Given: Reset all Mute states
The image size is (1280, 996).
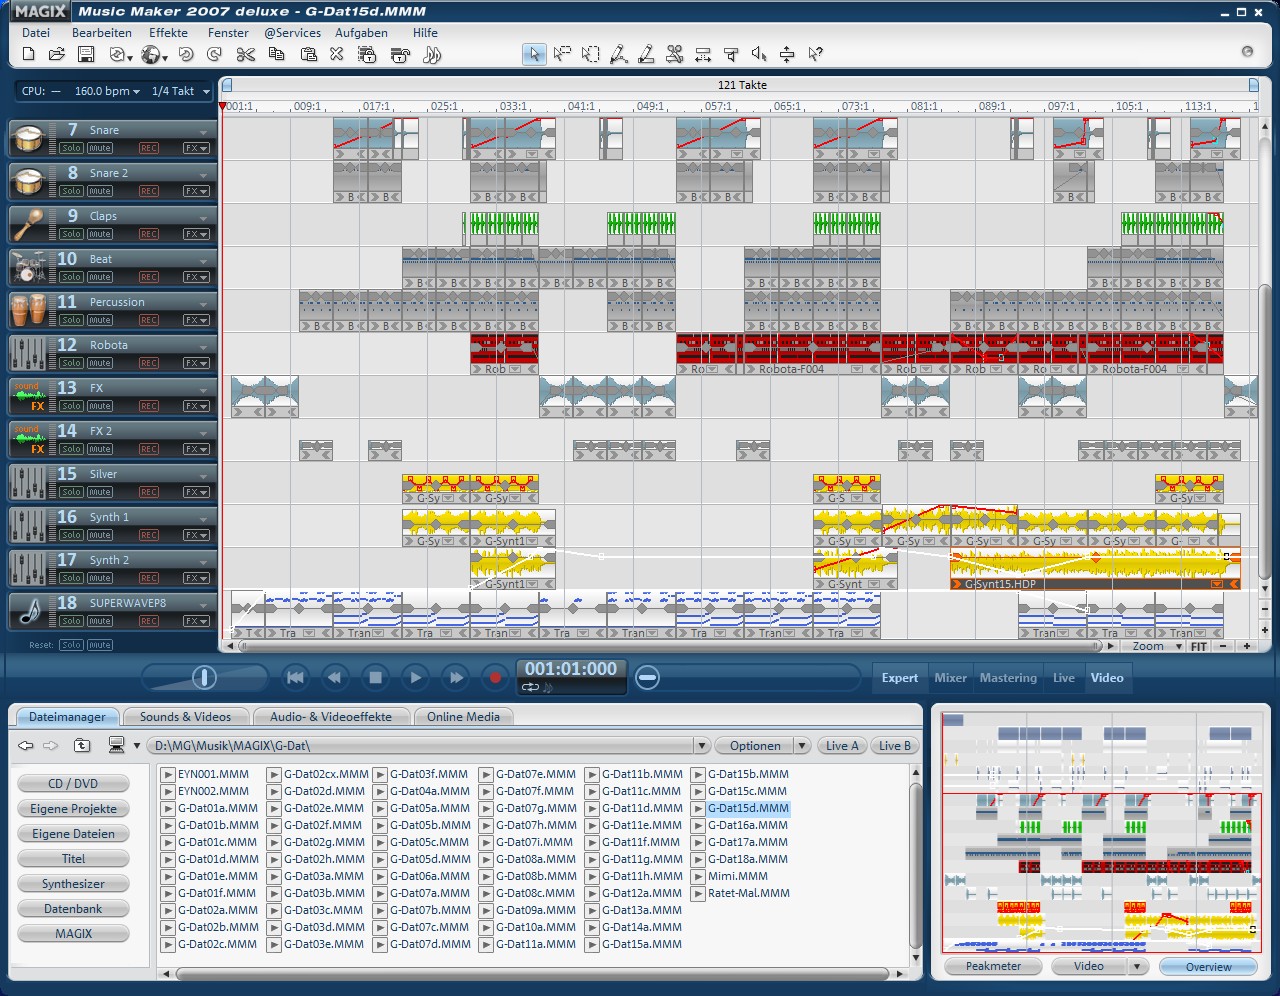Looking at the screenshot, I should coord(100,645).
